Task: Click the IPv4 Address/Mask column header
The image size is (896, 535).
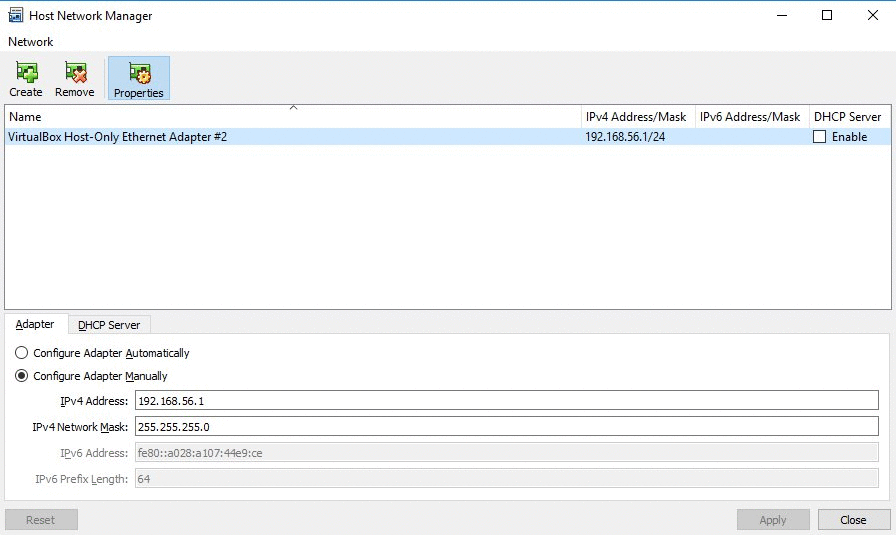Action: (x=638, y=117)
